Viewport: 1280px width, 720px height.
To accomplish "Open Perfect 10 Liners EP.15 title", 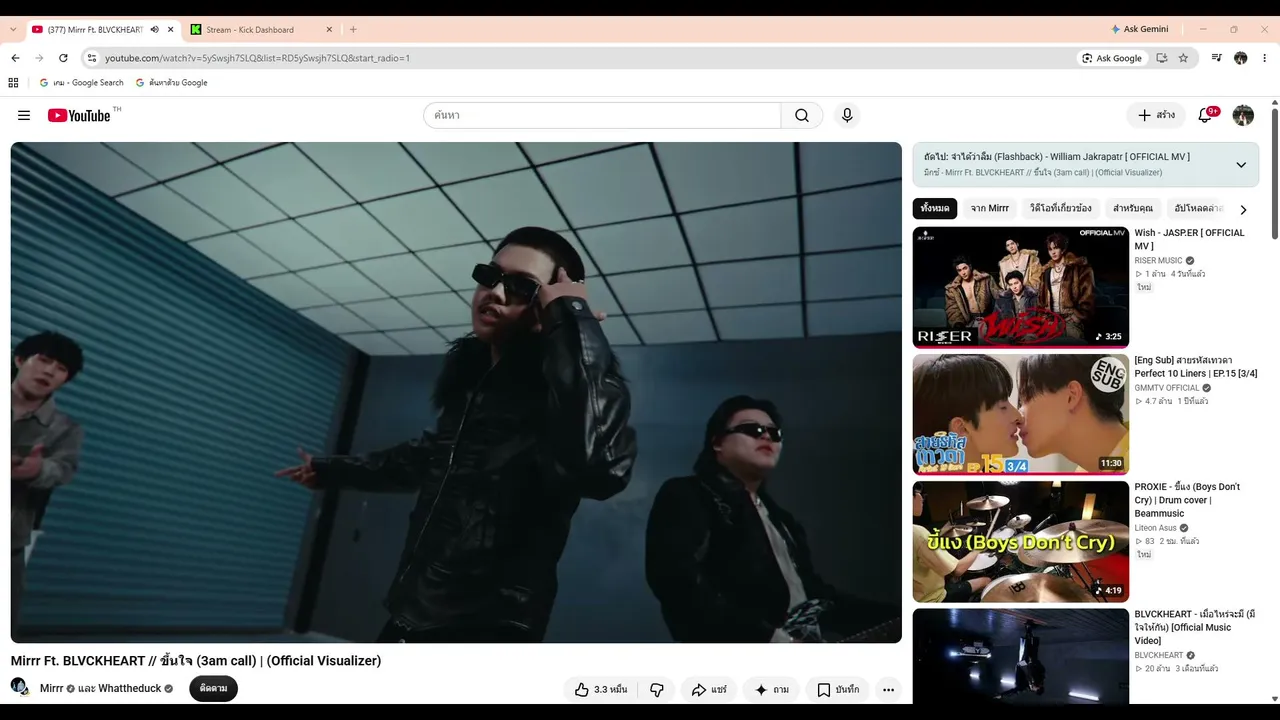I will 1196,367.
